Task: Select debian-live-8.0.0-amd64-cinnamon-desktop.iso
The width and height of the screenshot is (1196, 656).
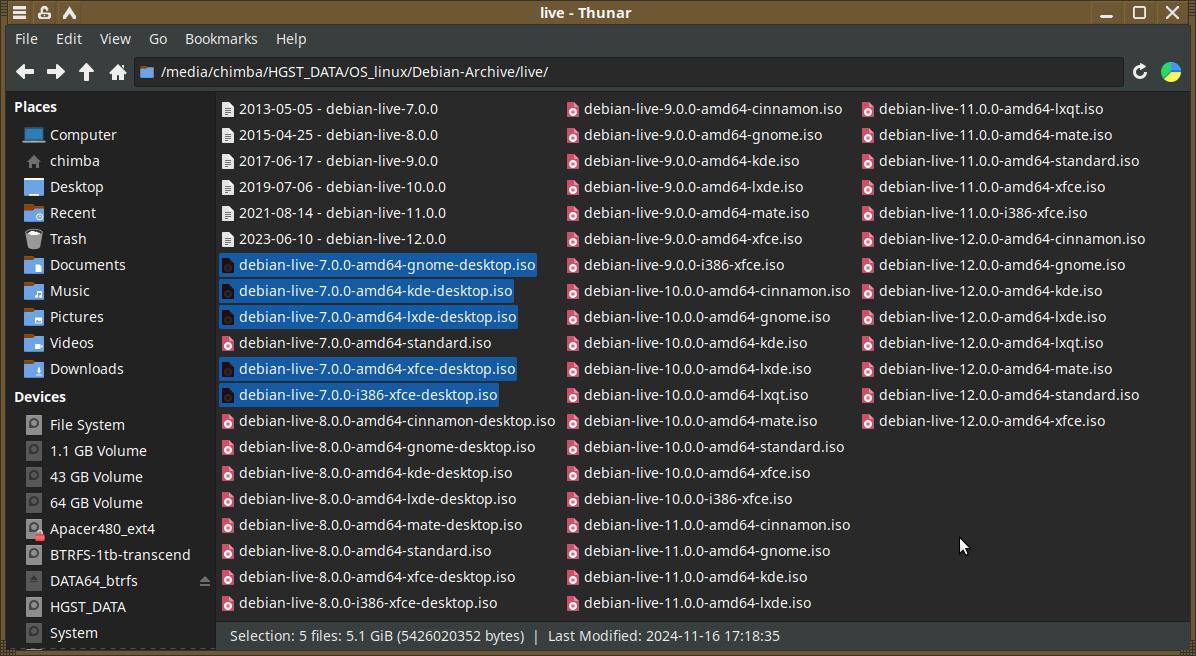Action: [x=388, y=421]
